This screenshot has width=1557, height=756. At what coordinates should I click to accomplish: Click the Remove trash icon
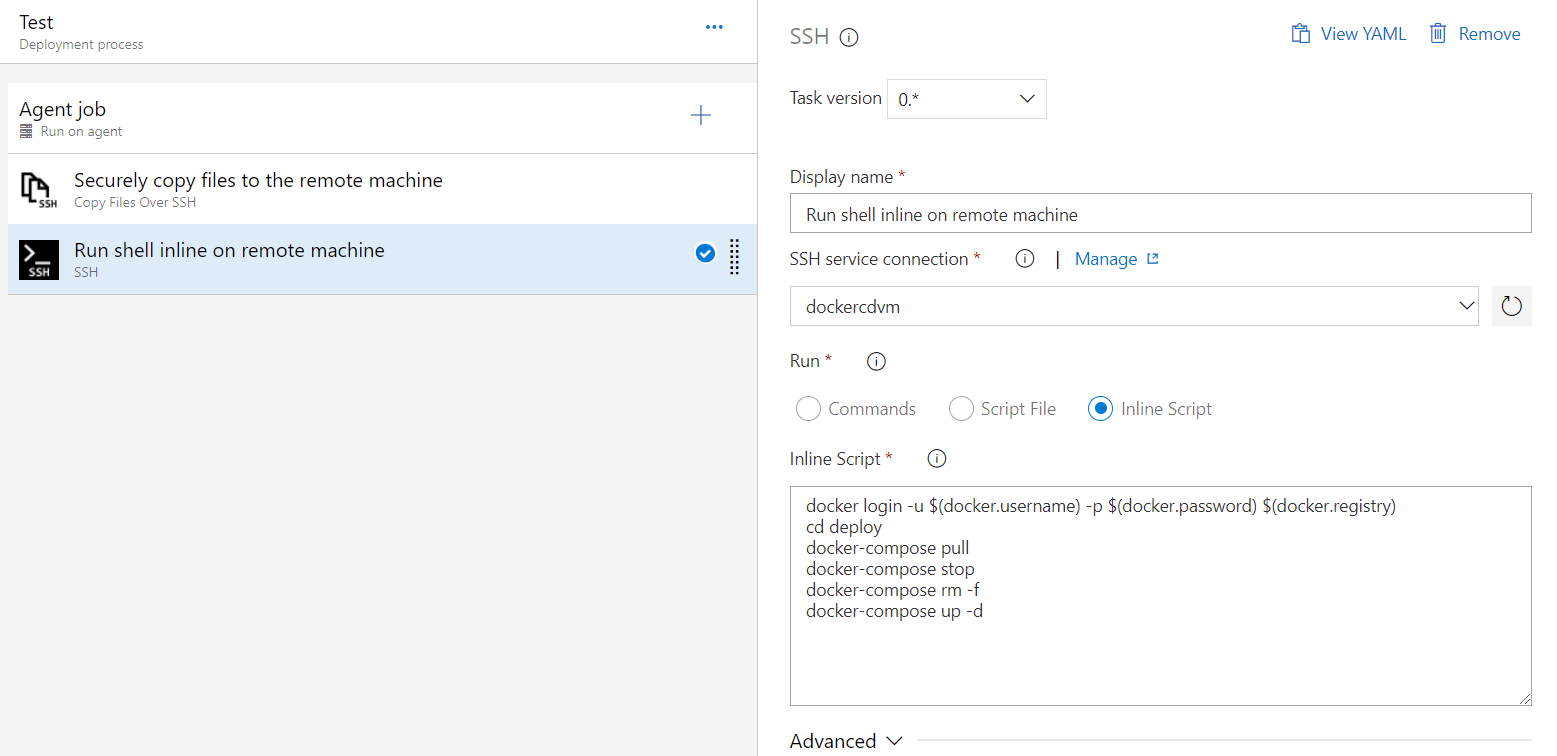pos(1438,34)
